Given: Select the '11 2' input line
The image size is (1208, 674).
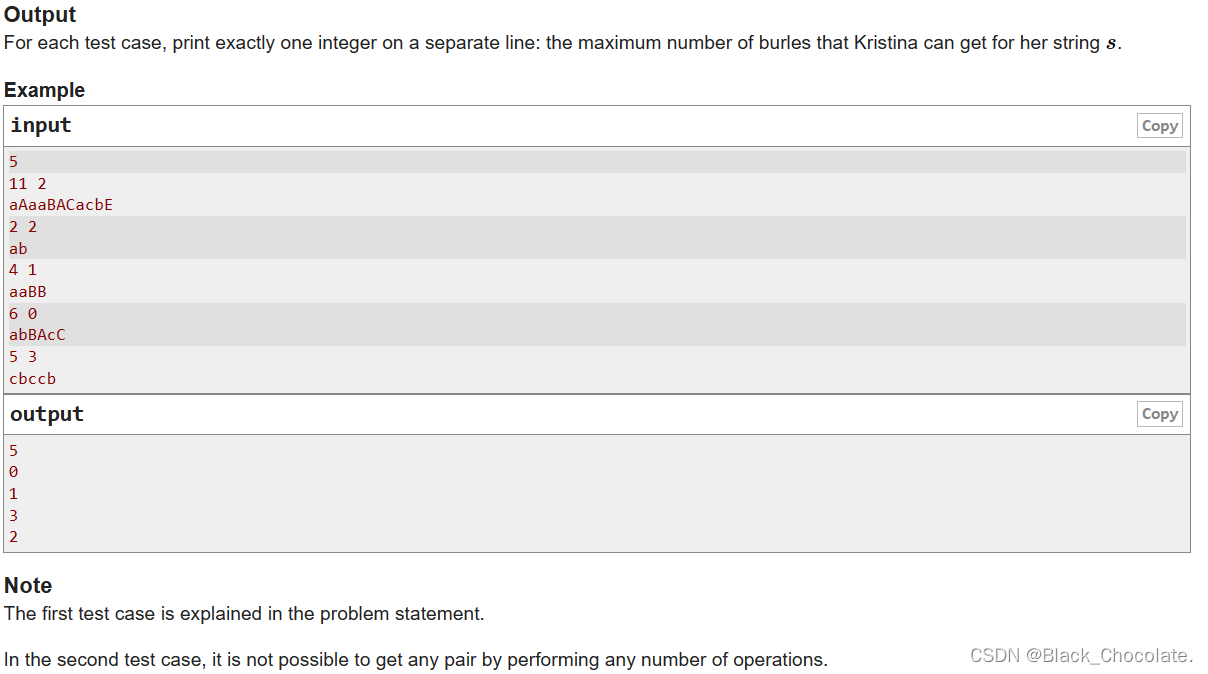Looking at the screenshot, I should tap(28, 183).
